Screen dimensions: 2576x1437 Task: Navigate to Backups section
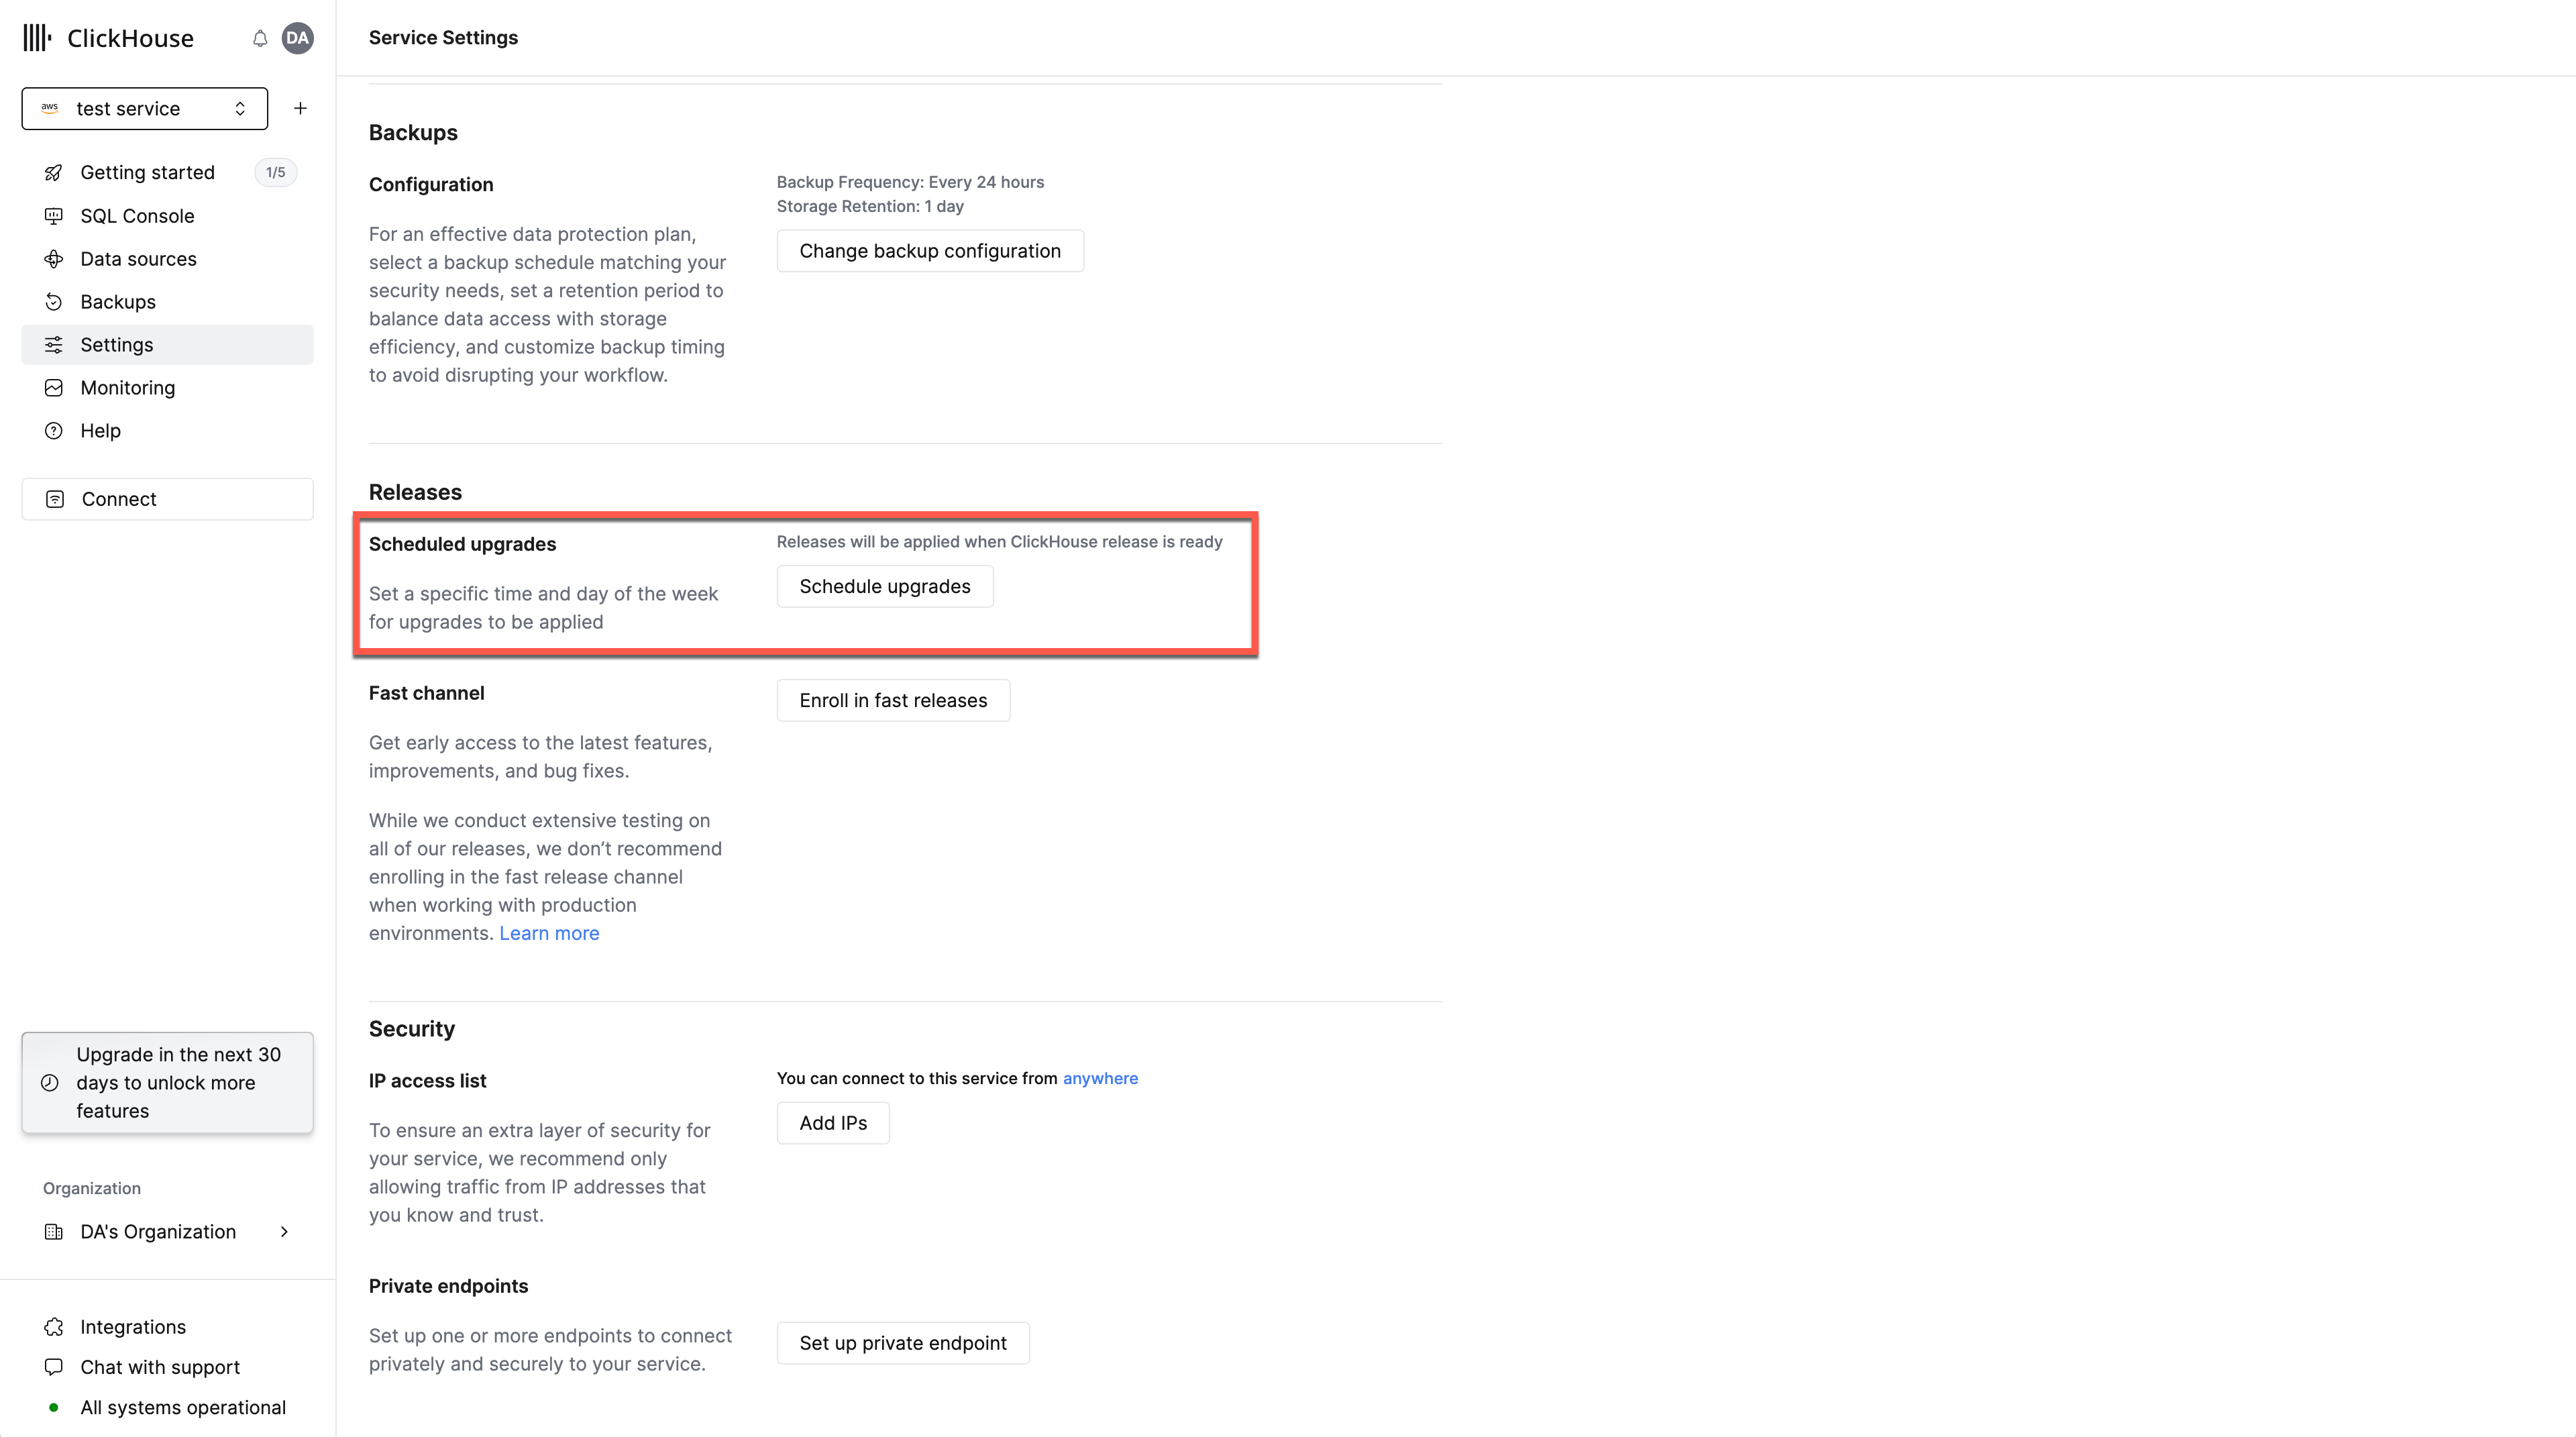tap(117, 301)
